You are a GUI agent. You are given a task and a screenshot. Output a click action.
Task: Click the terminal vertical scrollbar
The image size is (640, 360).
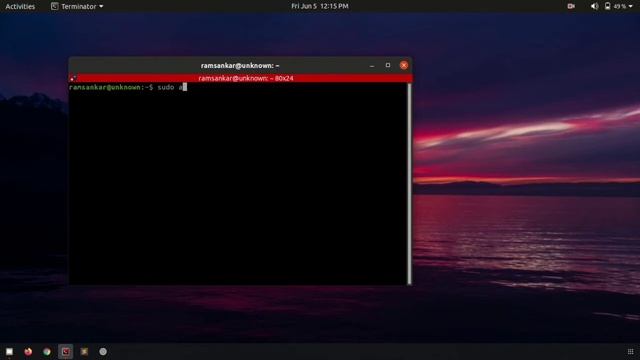click(x=409, y=183)
